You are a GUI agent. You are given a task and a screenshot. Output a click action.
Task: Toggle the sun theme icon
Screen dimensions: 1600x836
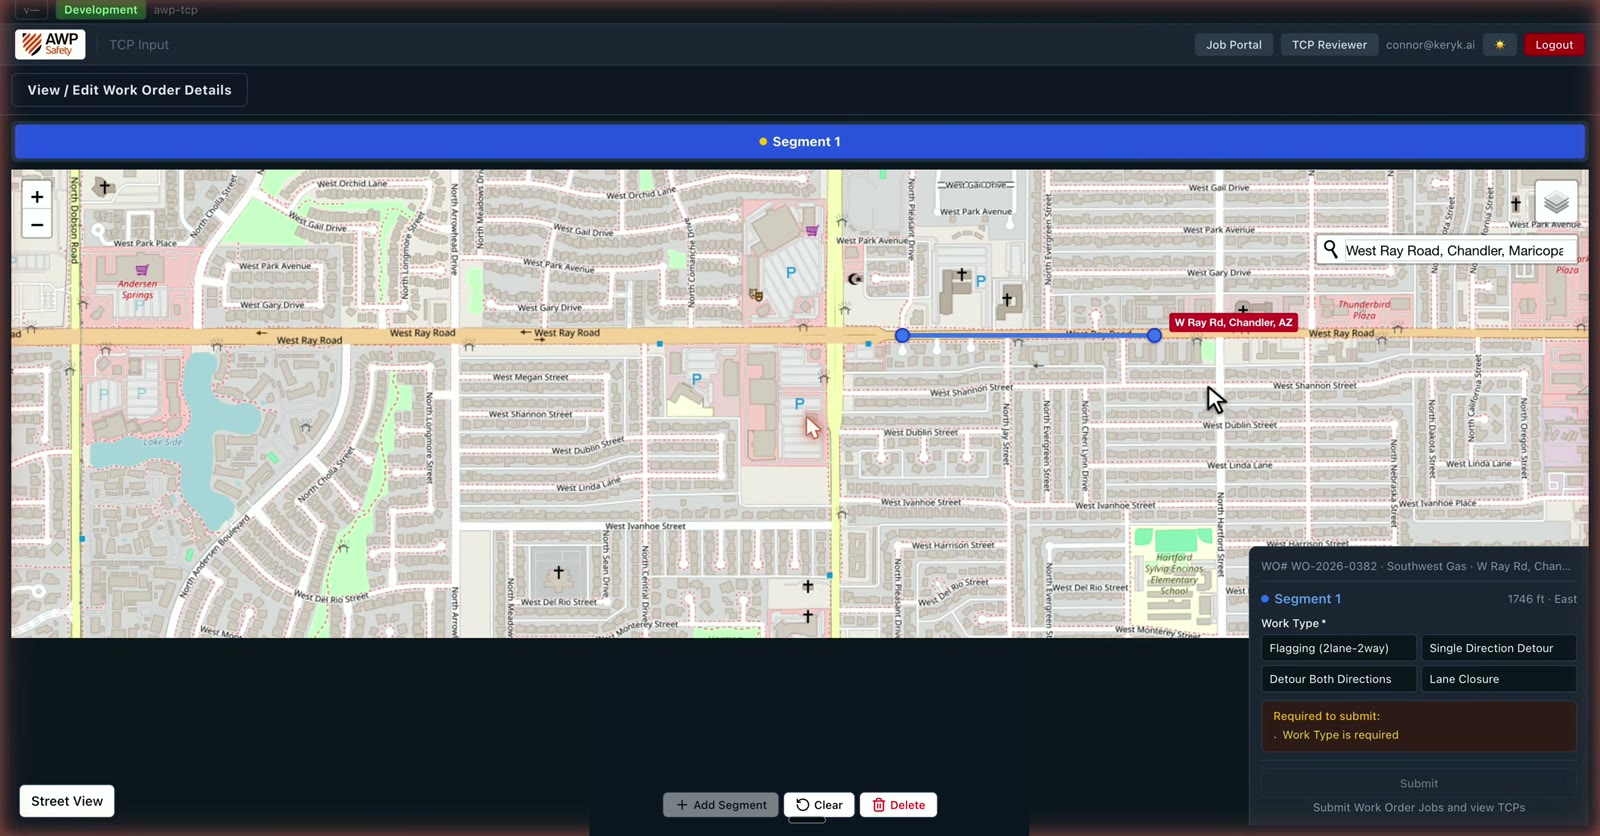1499,45
